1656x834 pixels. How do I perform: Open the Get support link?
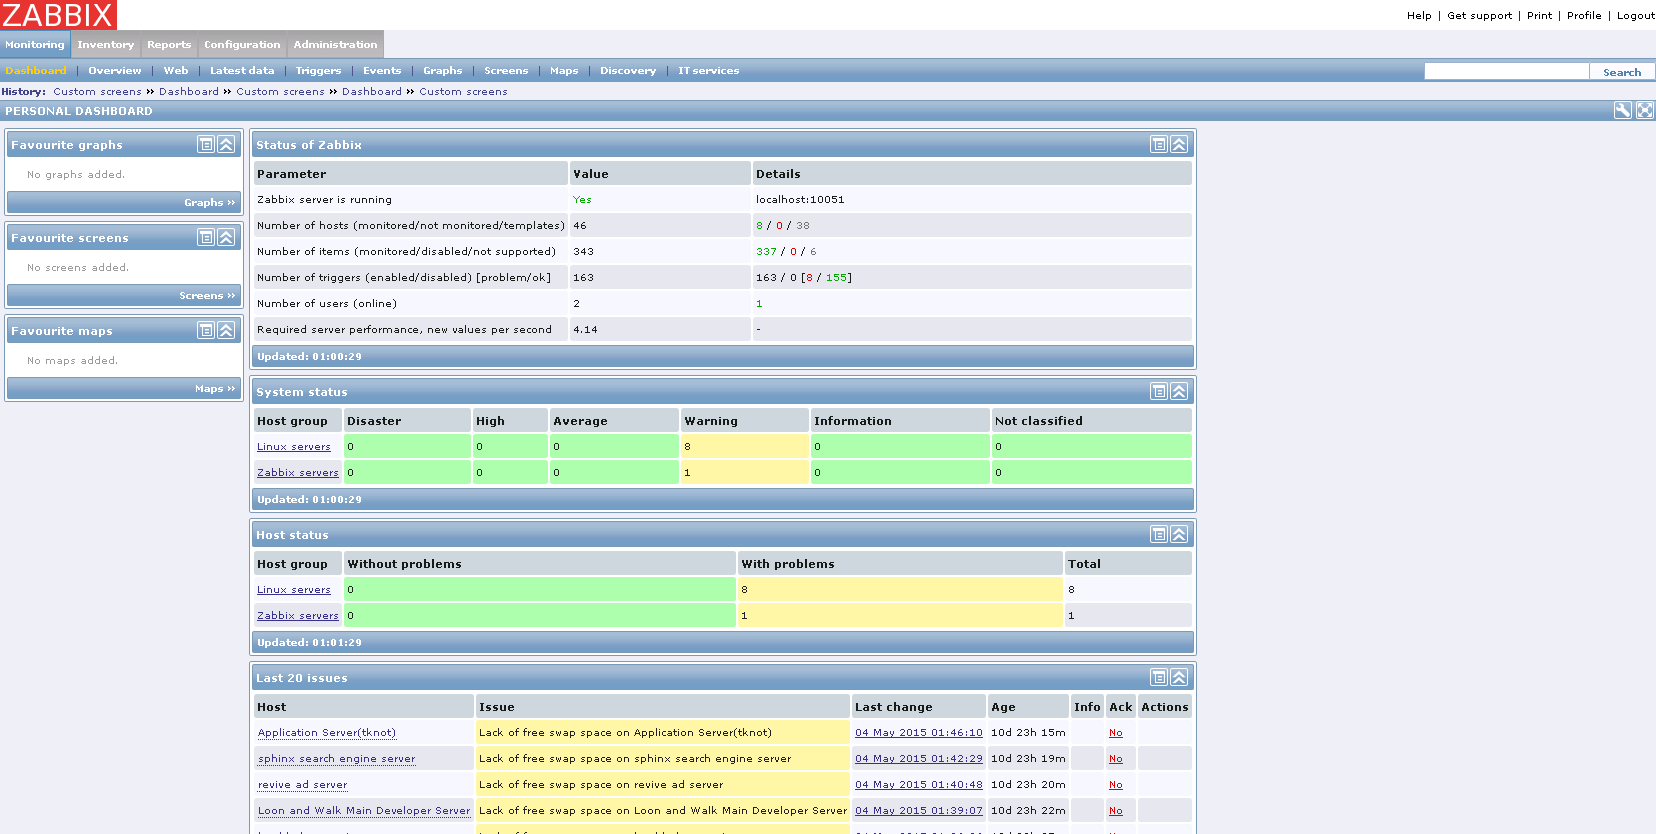pos(1480,15)
